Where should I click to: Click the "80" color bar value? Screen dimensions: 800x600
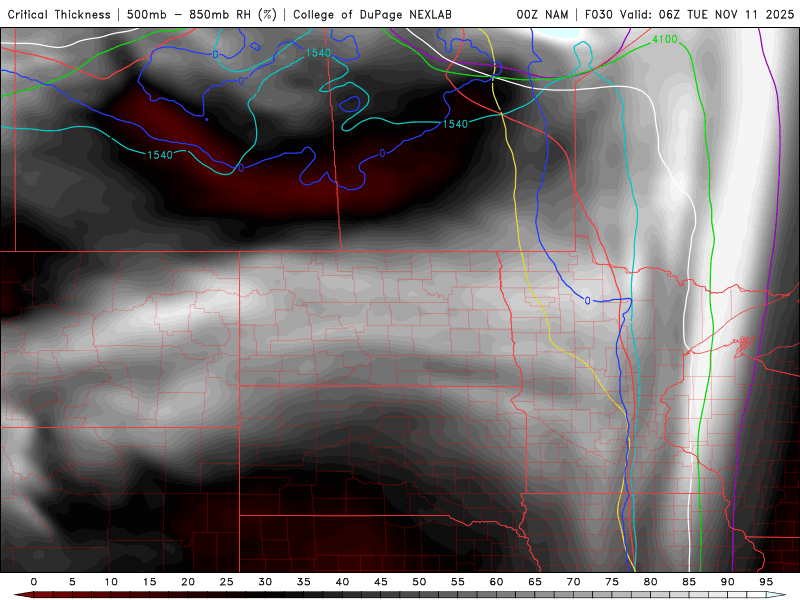click(651, 582)
